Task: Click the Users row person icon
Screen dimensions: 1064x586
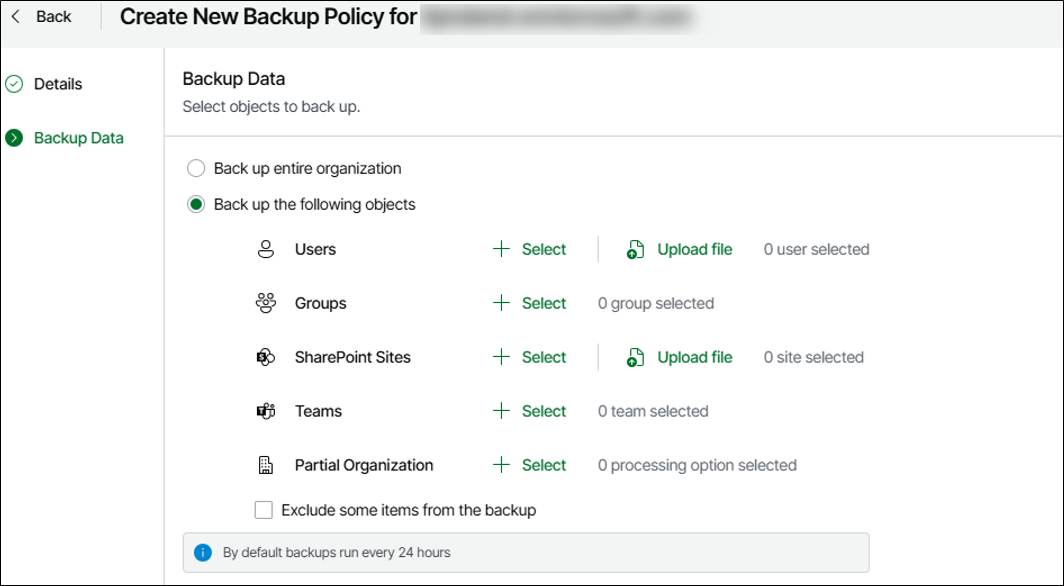Action: 265,250
